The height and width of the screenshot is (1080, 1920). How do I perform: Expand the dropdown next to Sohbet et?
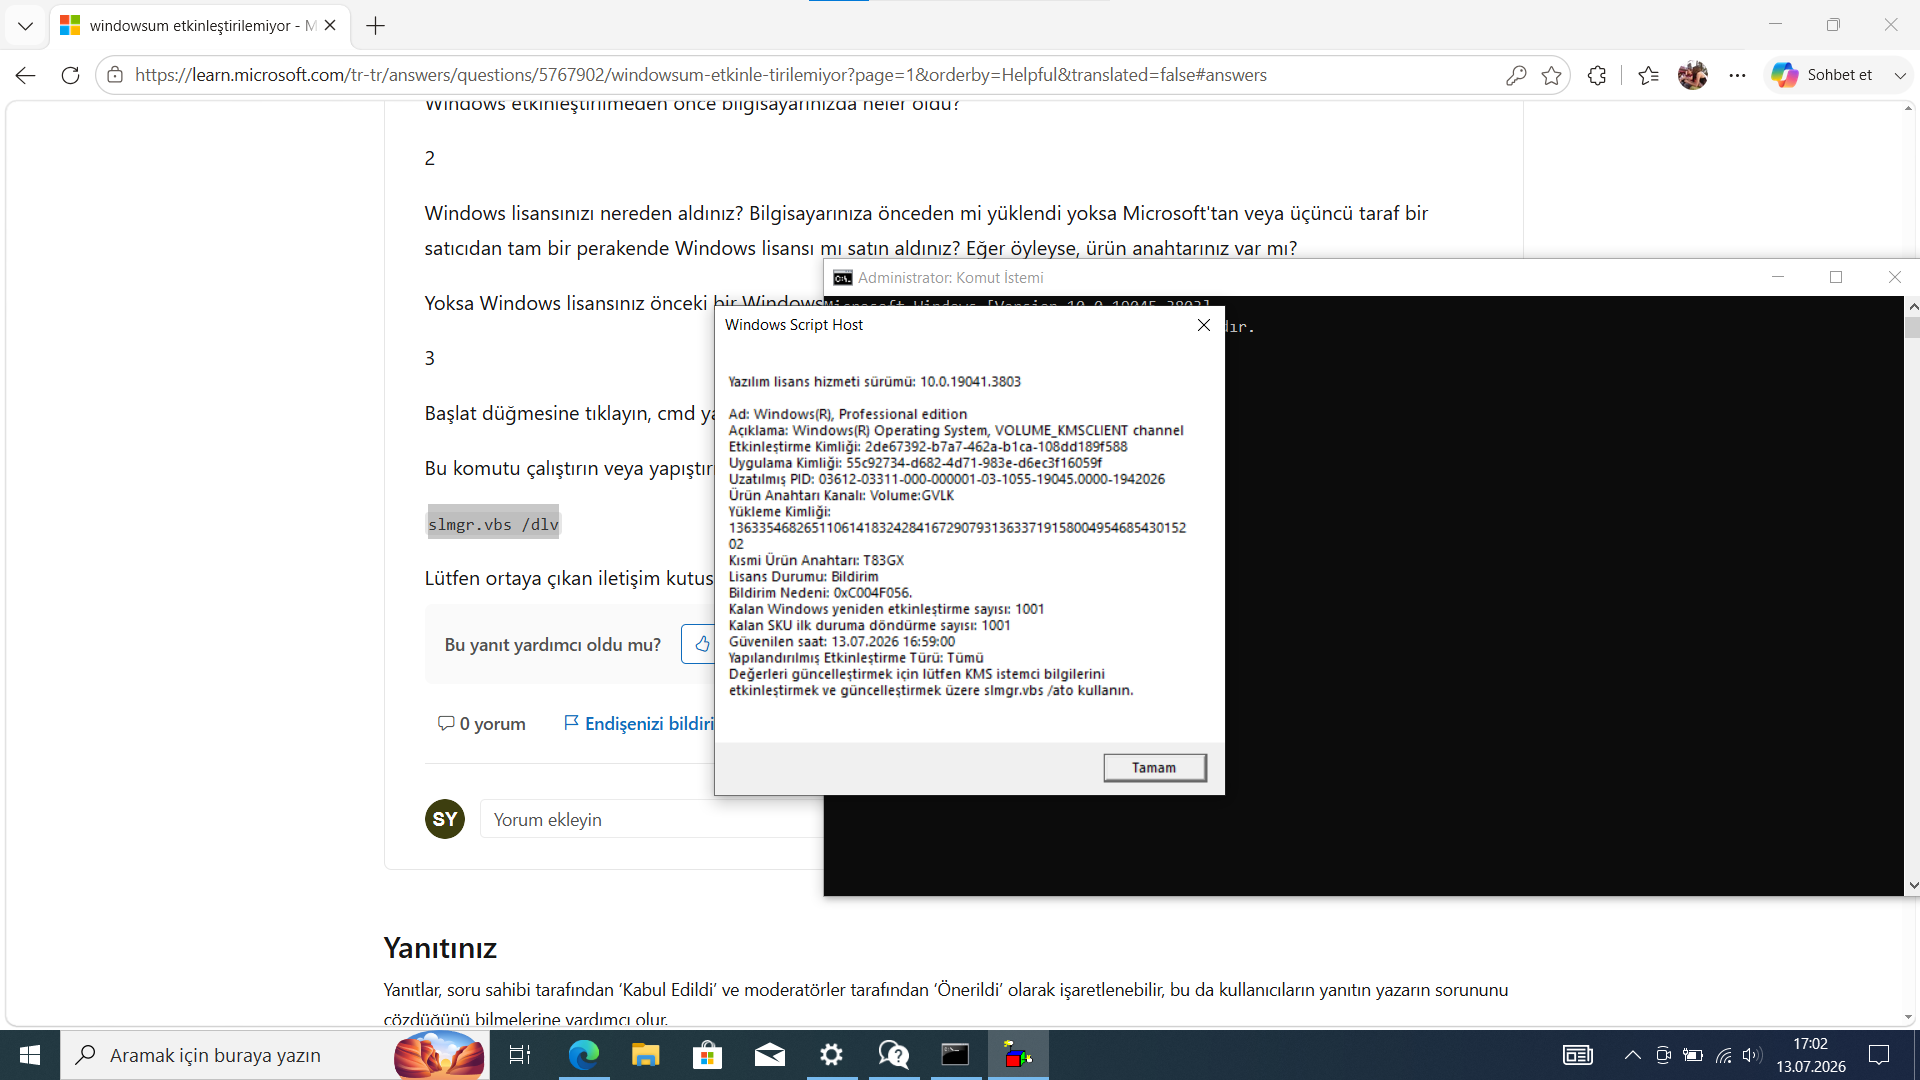pyautogui.click(x=1900, y=75)
